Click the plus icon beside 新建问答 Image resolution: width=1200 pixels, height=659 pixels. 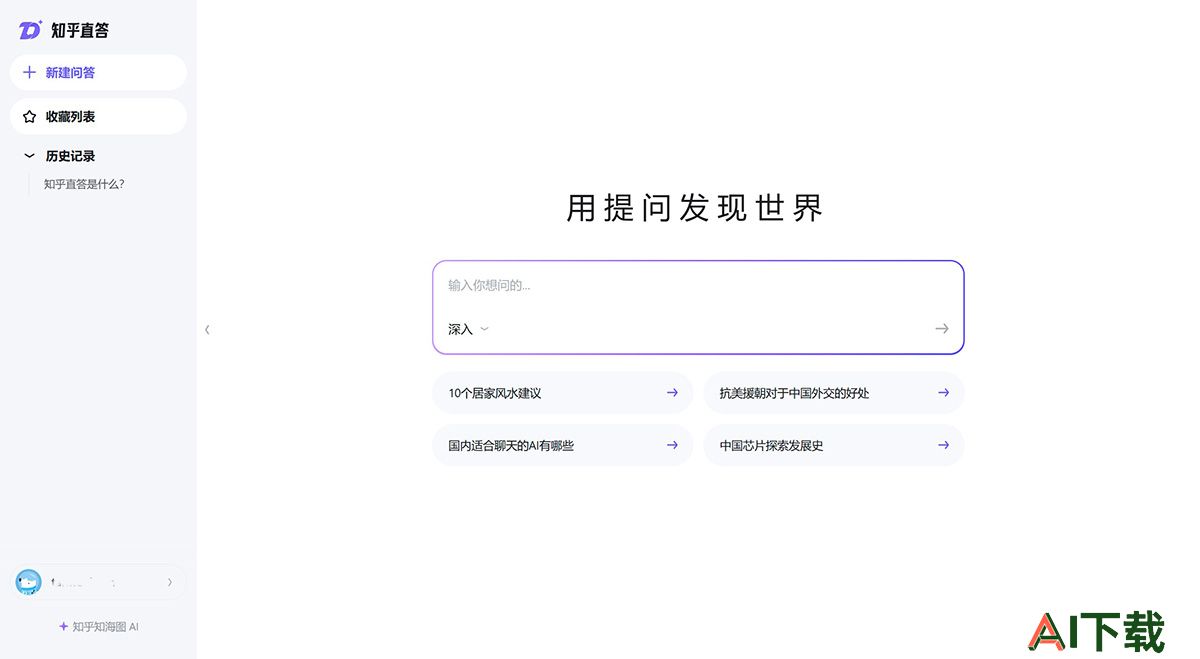pos(29,72)
